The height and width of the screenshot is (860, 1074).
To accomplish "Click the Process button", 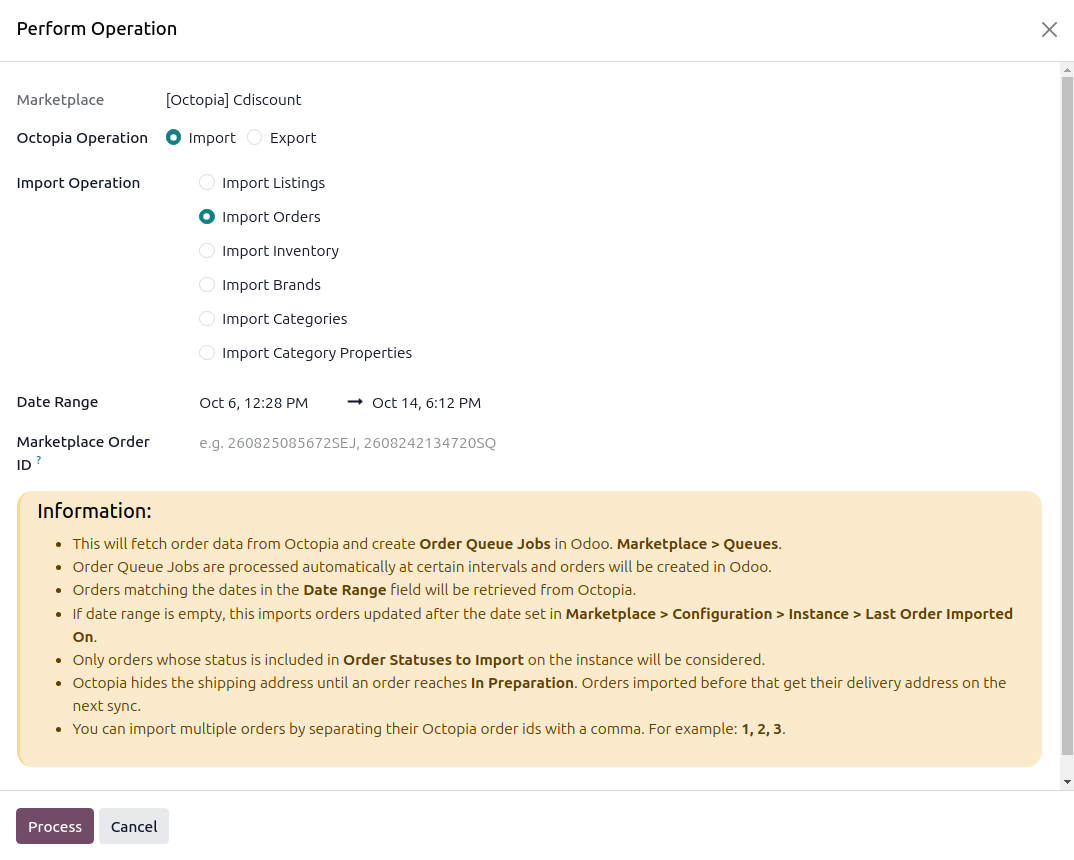I will pos(55,826).
